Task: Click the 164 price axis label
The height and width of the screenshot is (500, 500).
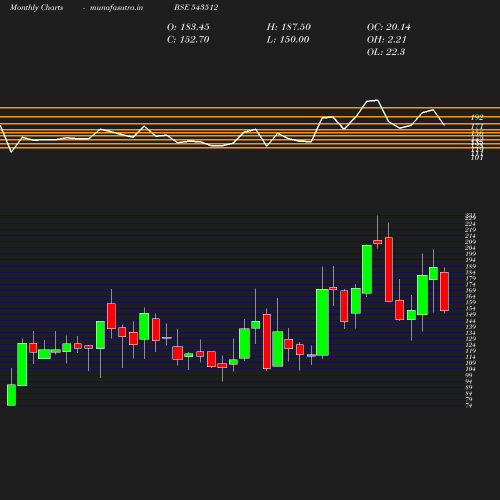Action: 470,296
